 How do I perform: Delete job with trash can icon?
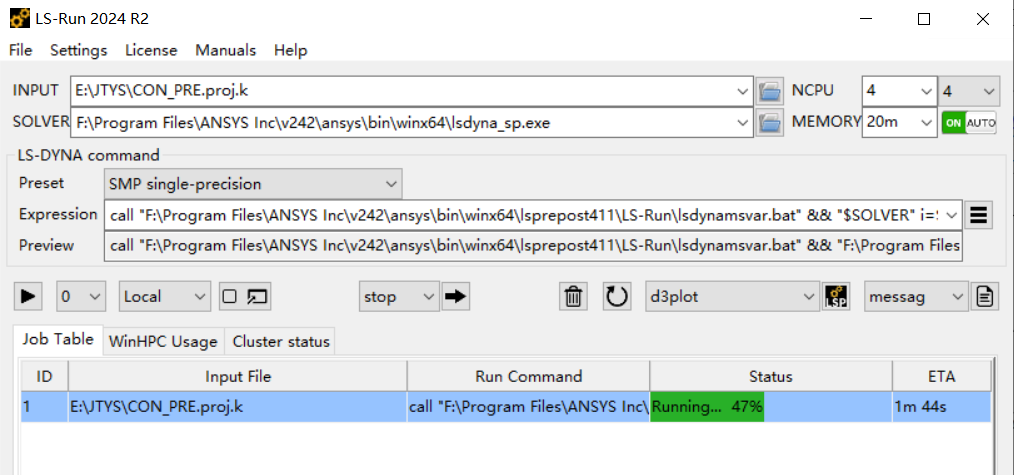click(x=573, y=297)
